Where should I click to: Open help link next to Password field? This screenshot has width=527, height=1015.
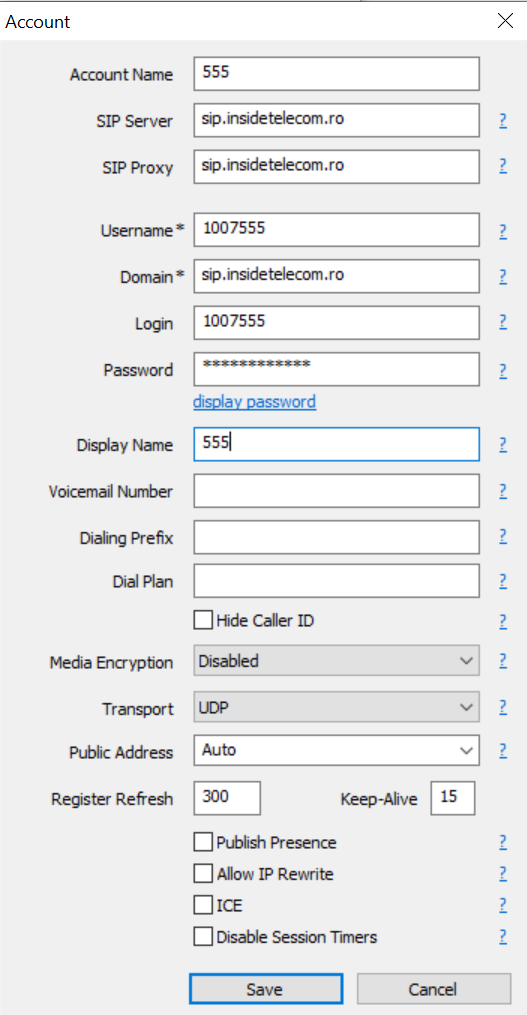(502, 370)
